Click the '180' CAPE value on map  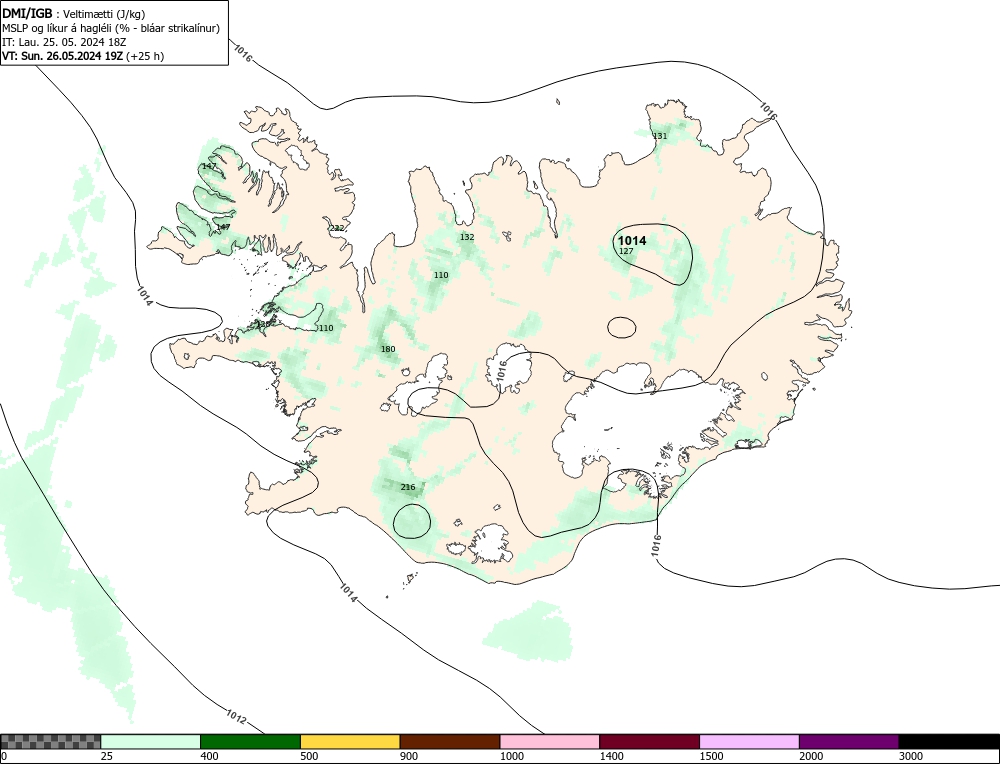tap(388, 349)
